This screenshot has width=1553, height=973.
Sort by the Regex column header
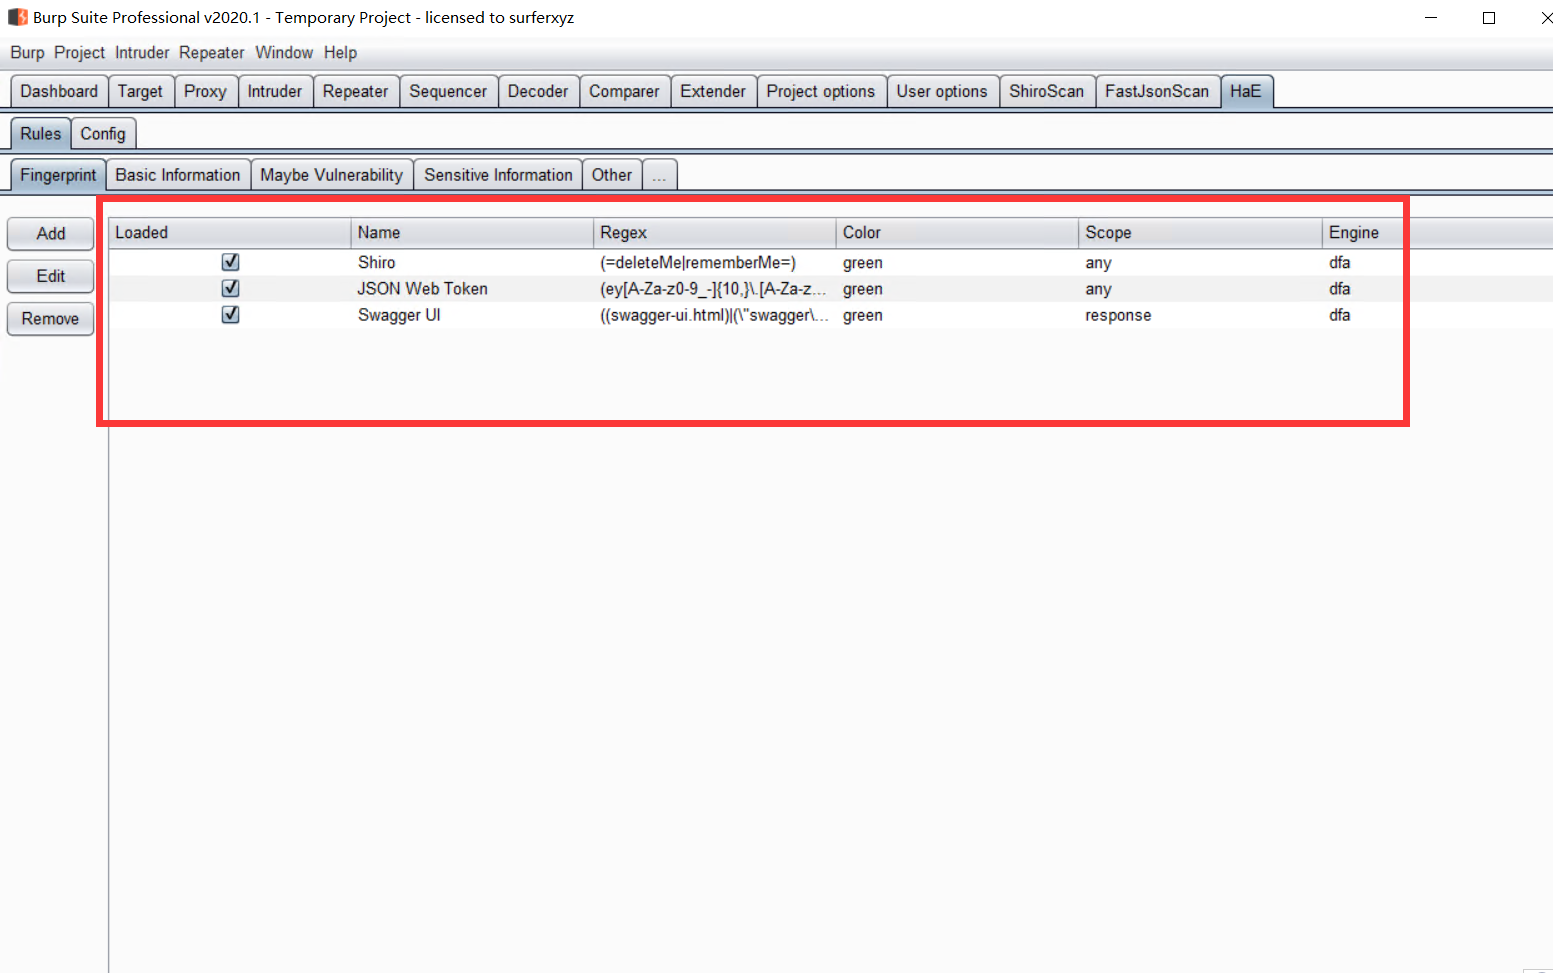[715, 233]
